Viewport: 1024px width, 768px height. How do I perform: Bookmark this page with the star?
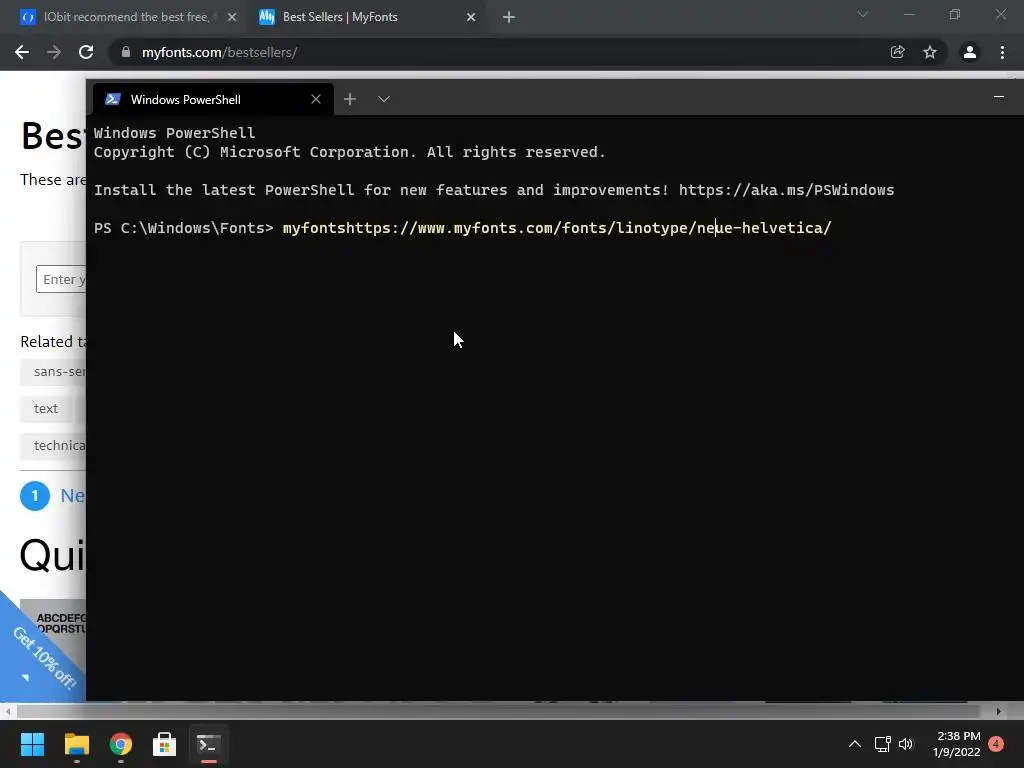click(930, 52)
